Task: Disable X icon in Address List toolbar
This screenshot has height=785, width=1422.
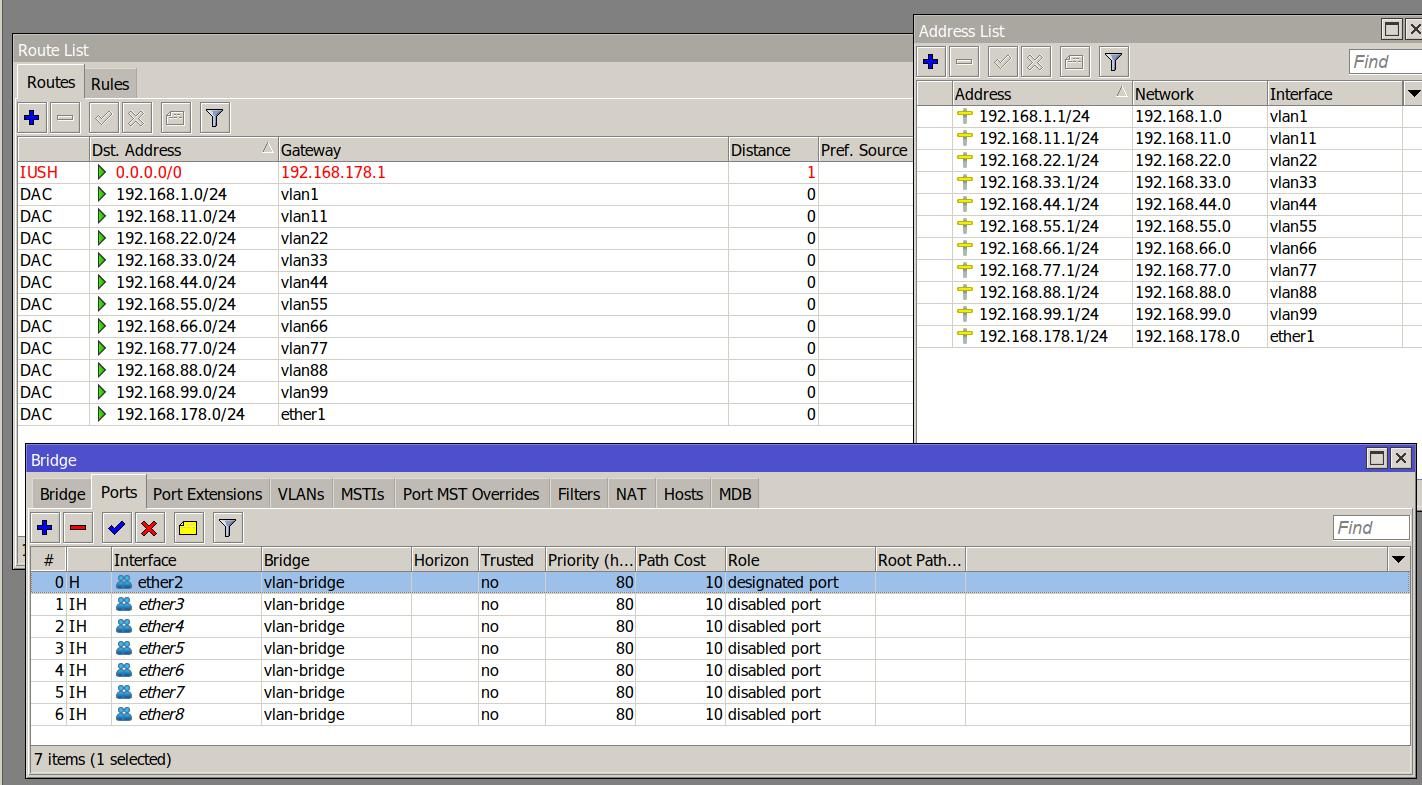Action: click(x=1035, y=62)
